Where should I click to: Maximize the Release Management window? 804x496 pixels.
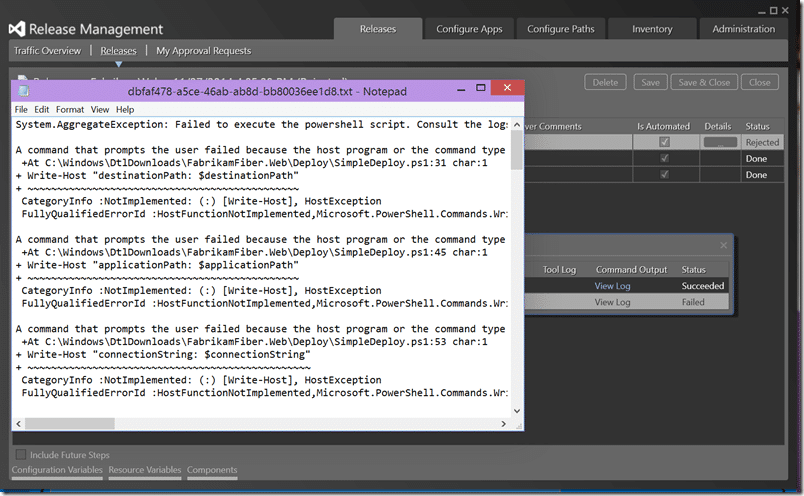click(x=774, y=10)
